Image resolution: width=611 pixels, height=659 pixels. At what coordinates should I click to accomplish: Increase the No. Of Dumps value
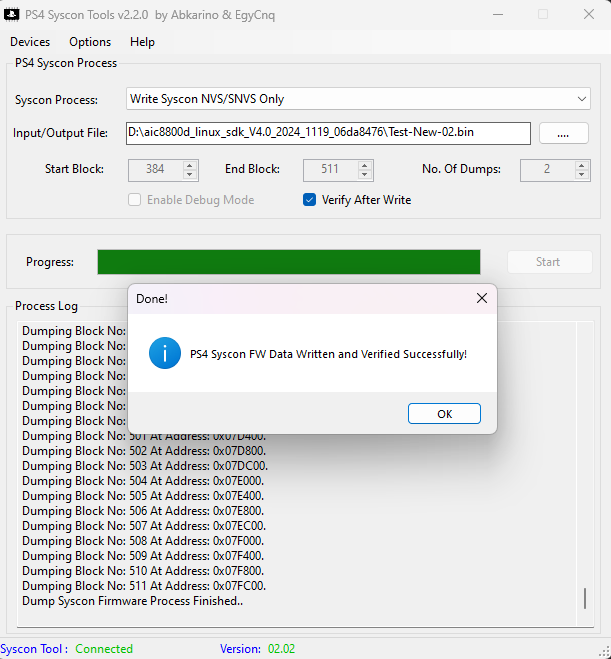coord(582,165)
